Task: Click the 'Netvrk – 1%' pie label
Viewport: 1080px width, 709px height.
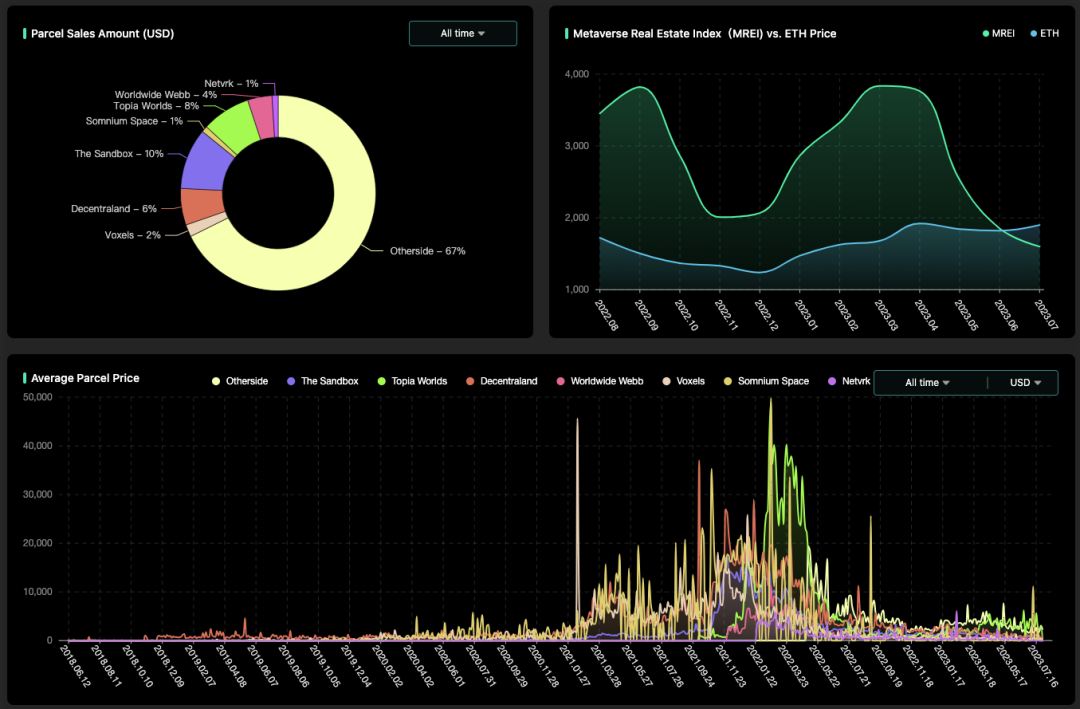Action: pos(231,83)
